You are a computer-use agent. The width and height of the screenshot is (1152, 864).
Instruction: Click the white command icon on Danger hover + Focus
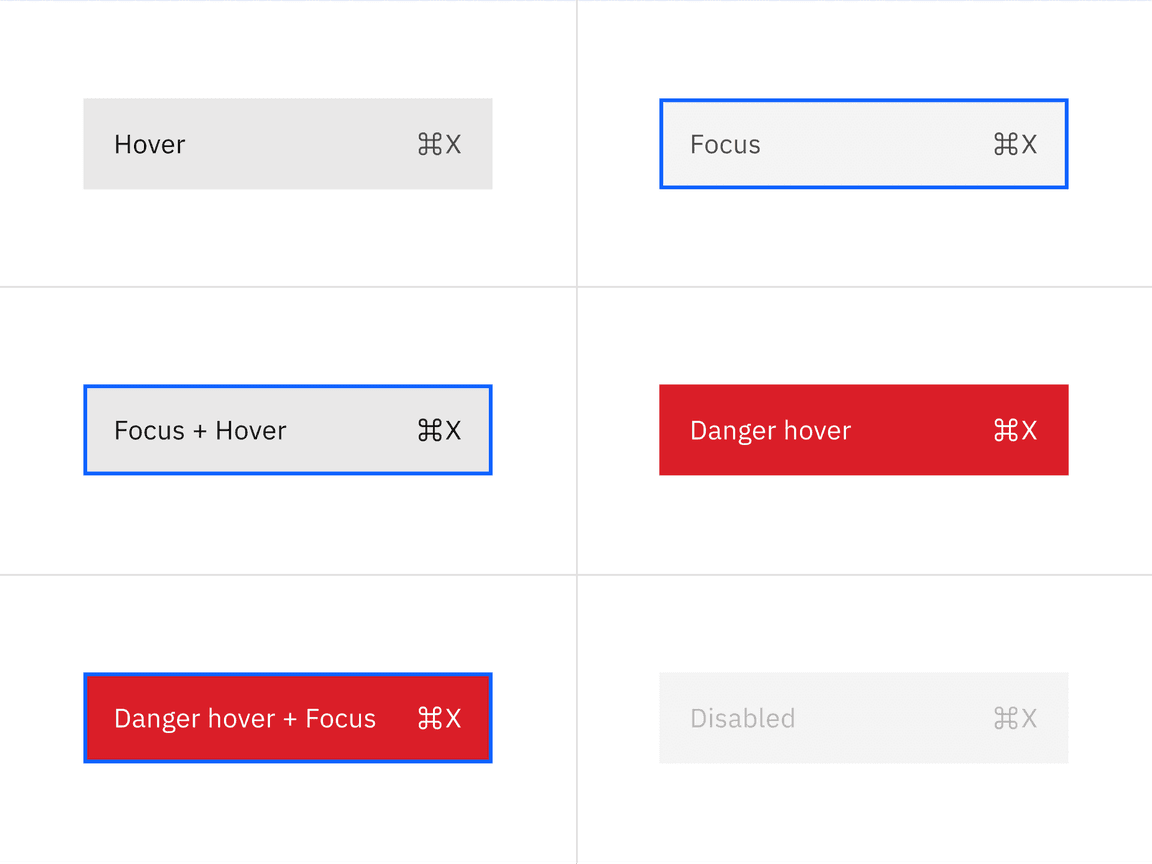click(x=429, y=718)
